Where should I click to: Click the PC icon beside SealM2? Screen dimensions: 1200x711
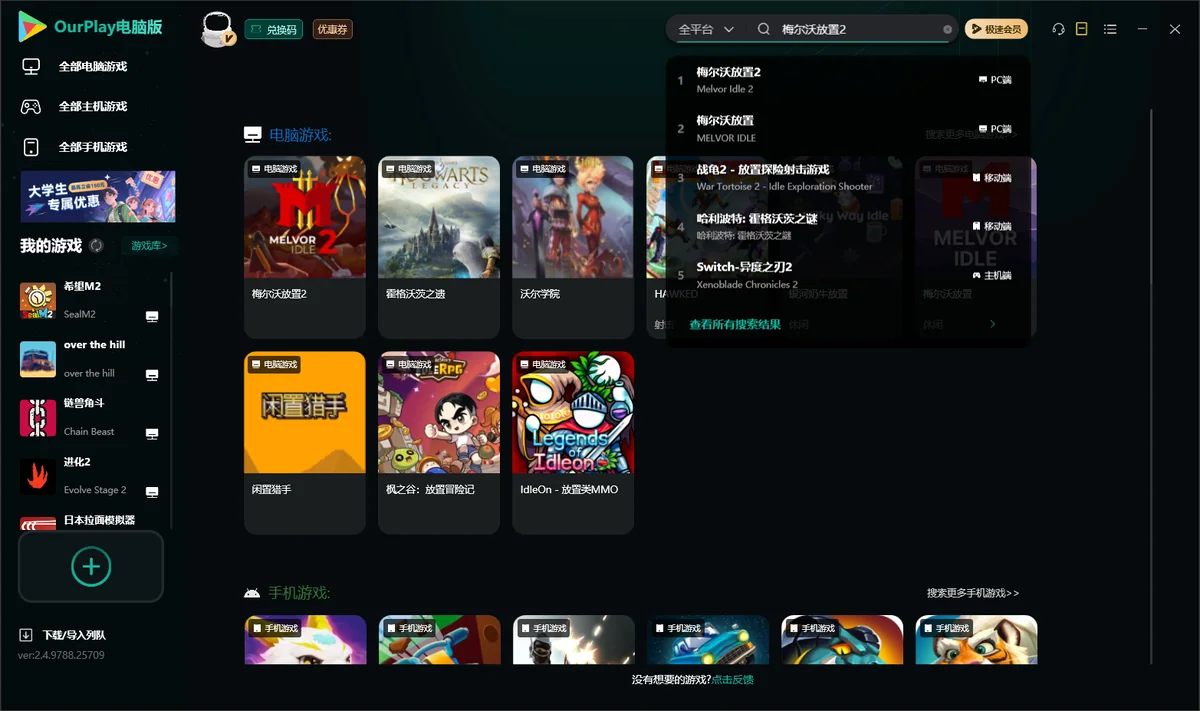coord(152,316)
